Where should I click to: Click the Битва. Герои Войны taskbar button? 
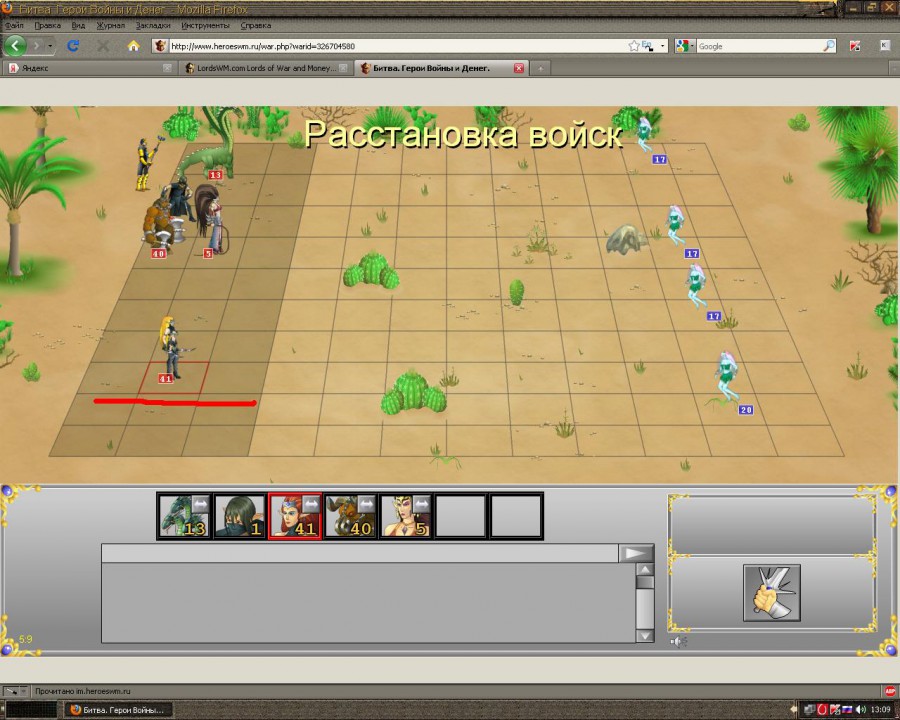point(119,710)
